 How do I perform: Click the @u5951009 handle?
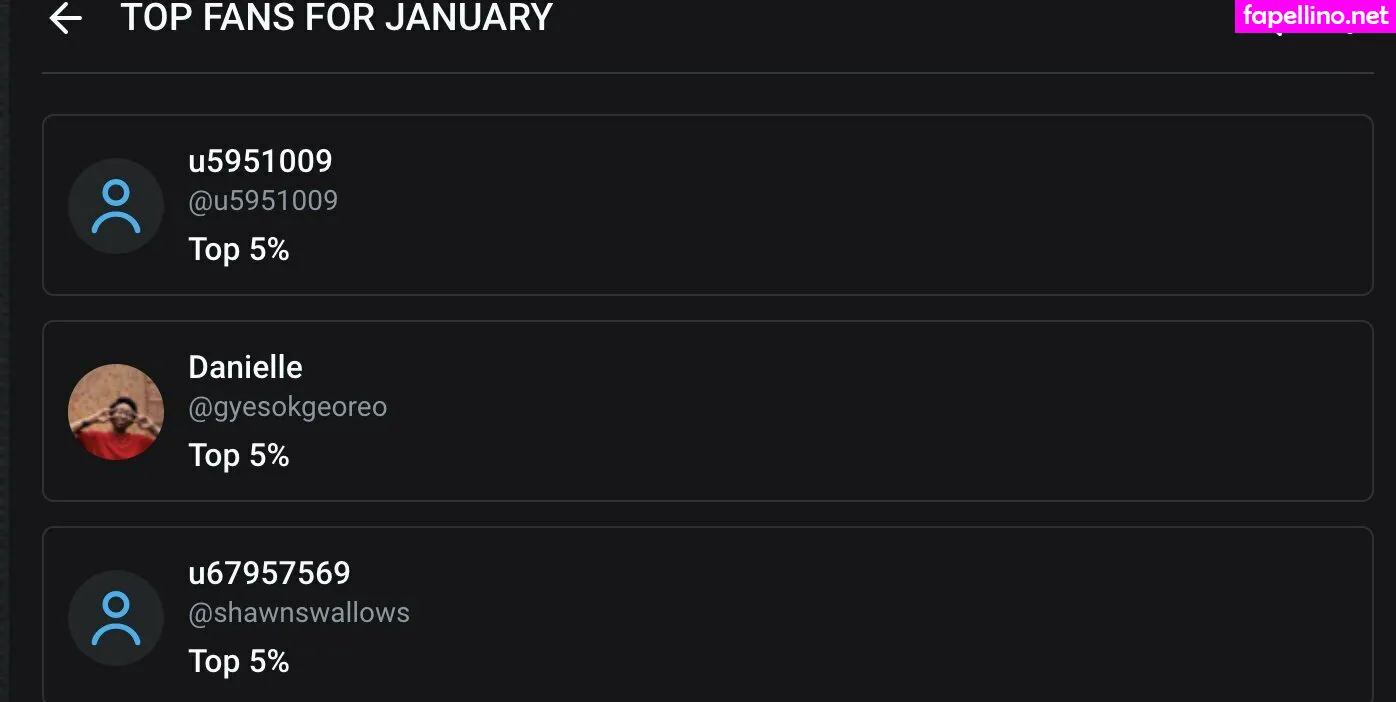click(x=263, y=201)
